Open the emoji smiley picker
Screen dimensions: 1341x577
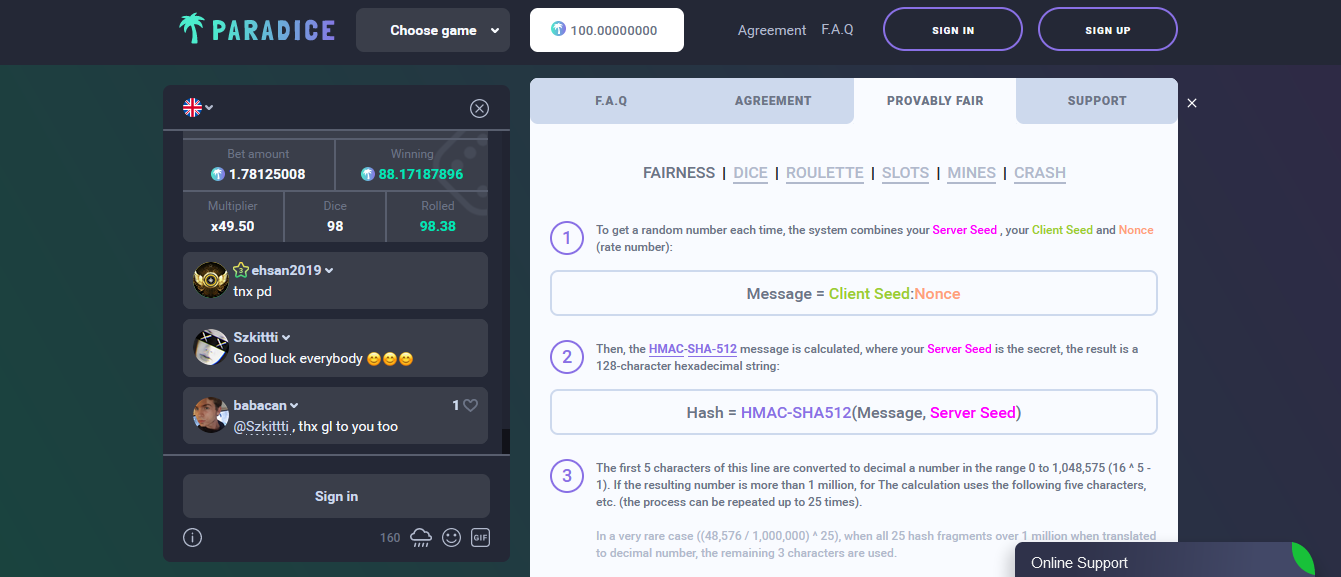(451, 538)
